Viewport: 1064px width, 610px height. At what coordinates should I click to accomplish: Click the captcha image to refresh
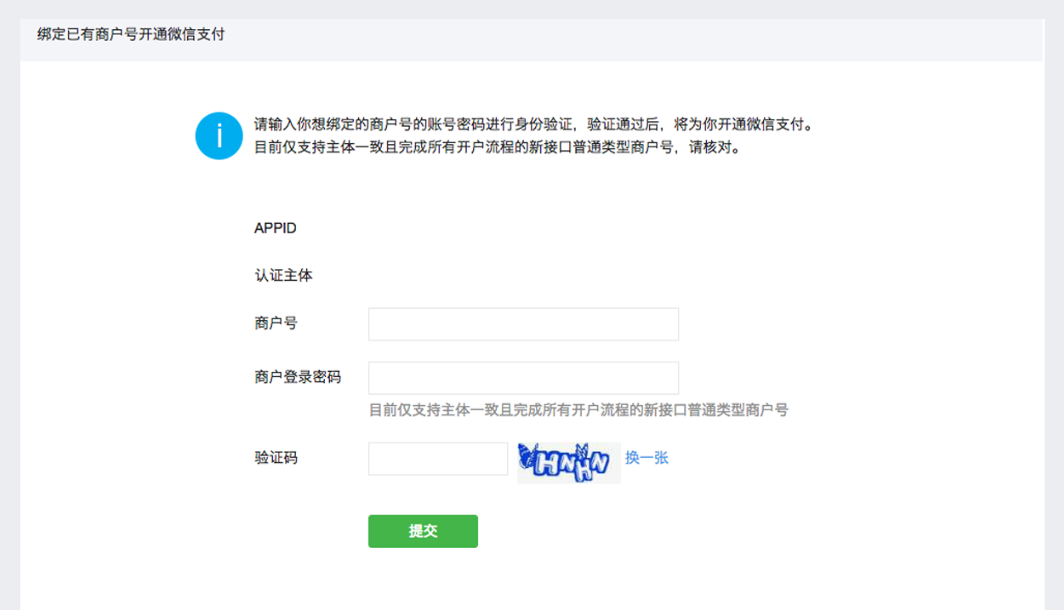[569, 462]
